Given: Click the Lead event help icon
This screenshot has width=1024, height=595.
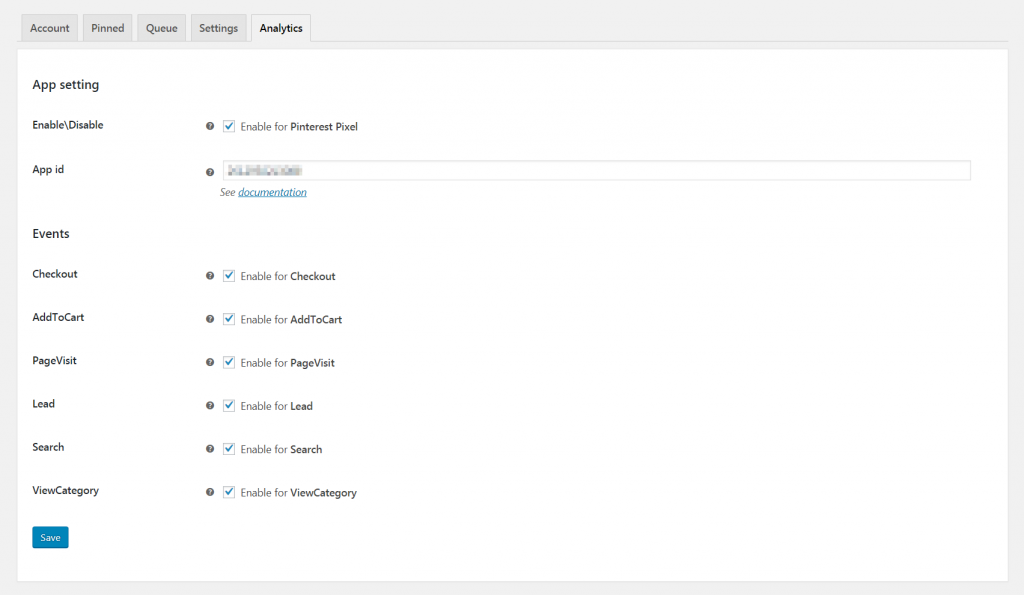Looking at the screenshot, I should 210,406.
